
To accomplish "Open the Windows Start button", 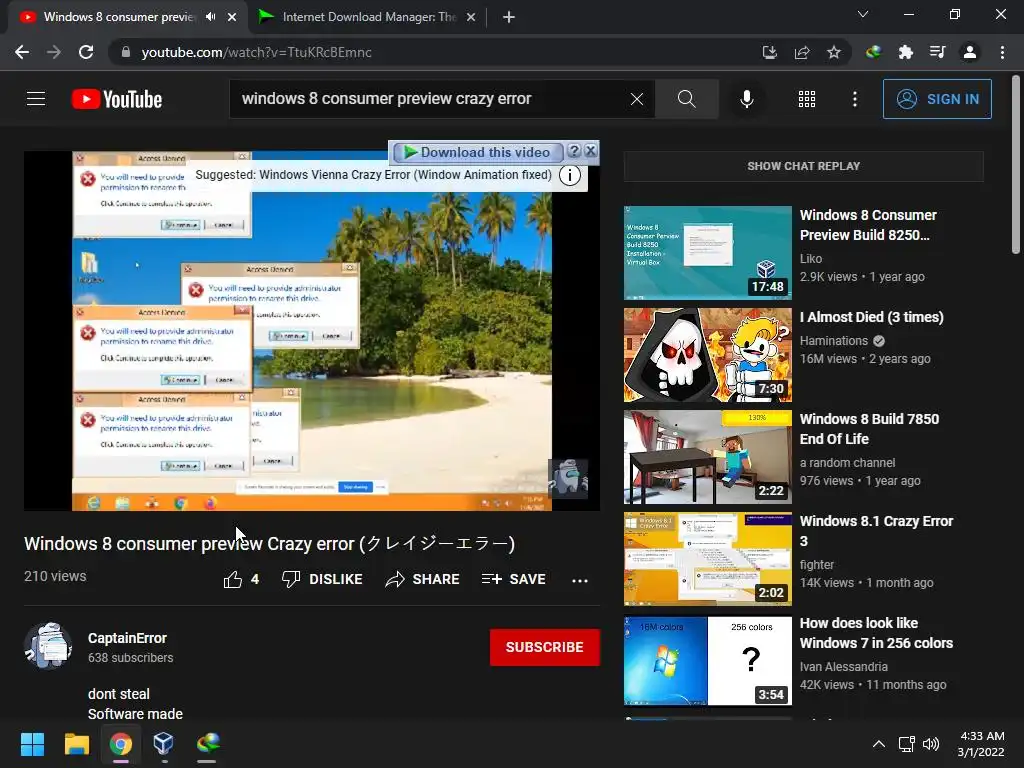I will 32,744.
